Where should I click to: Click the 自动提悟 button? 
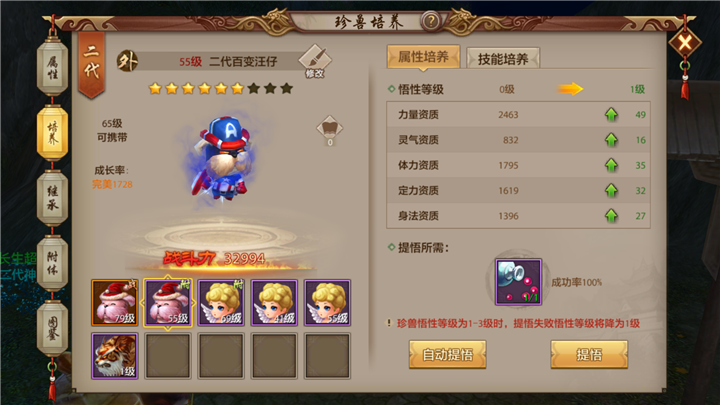pyautogui.click(x=447, y=354)
